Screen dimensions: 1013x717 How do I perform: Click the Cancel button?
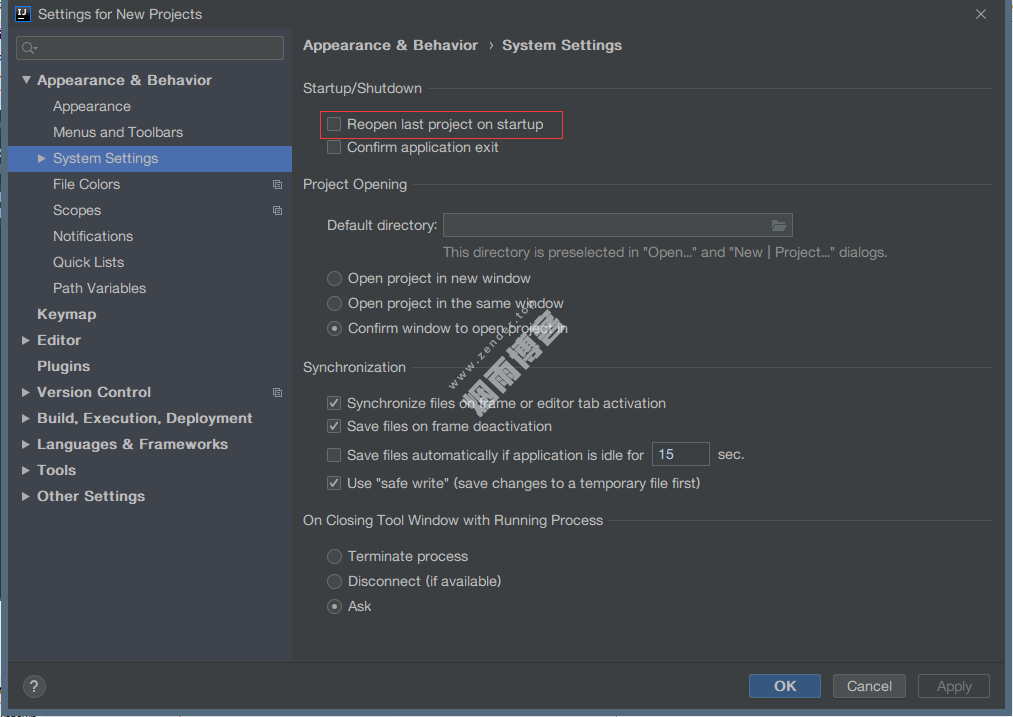[869, 686]
